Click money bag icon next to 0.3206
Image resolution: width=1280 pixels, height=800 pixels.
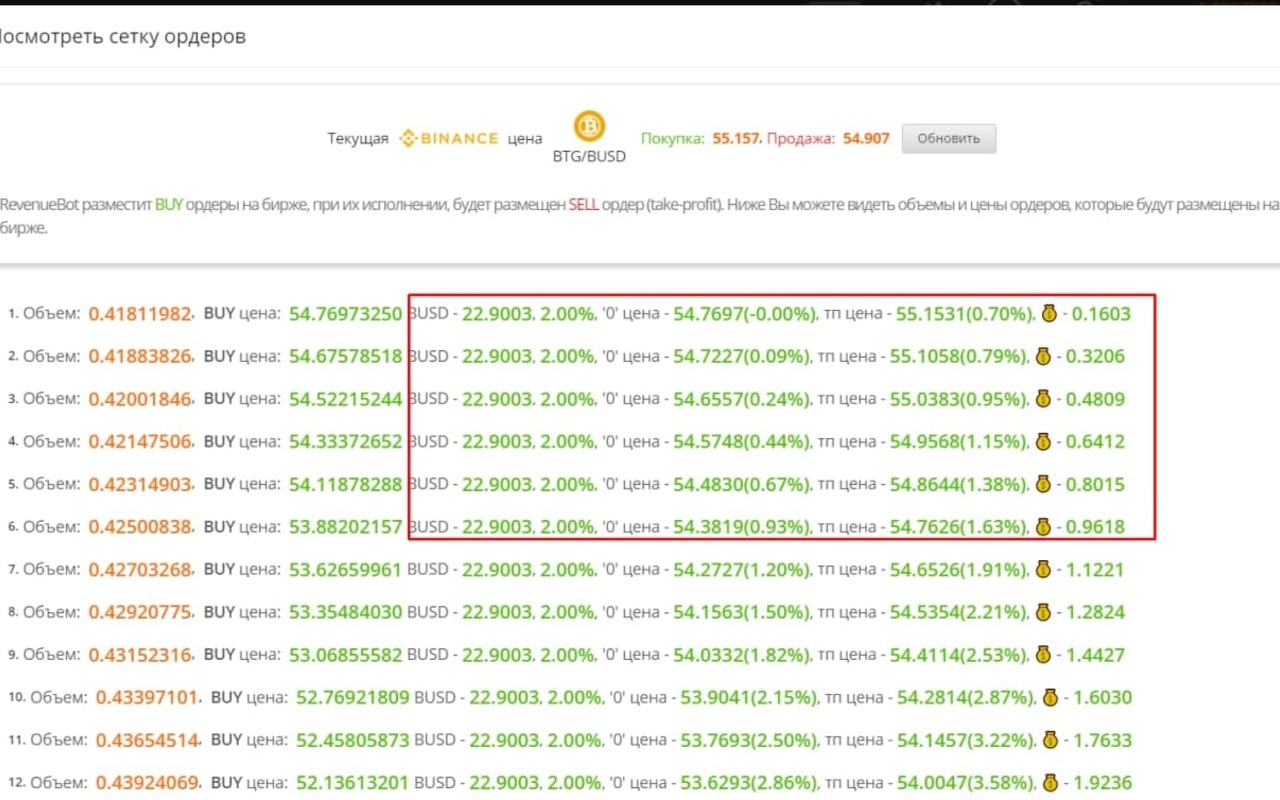click(x=1043, y=356)
